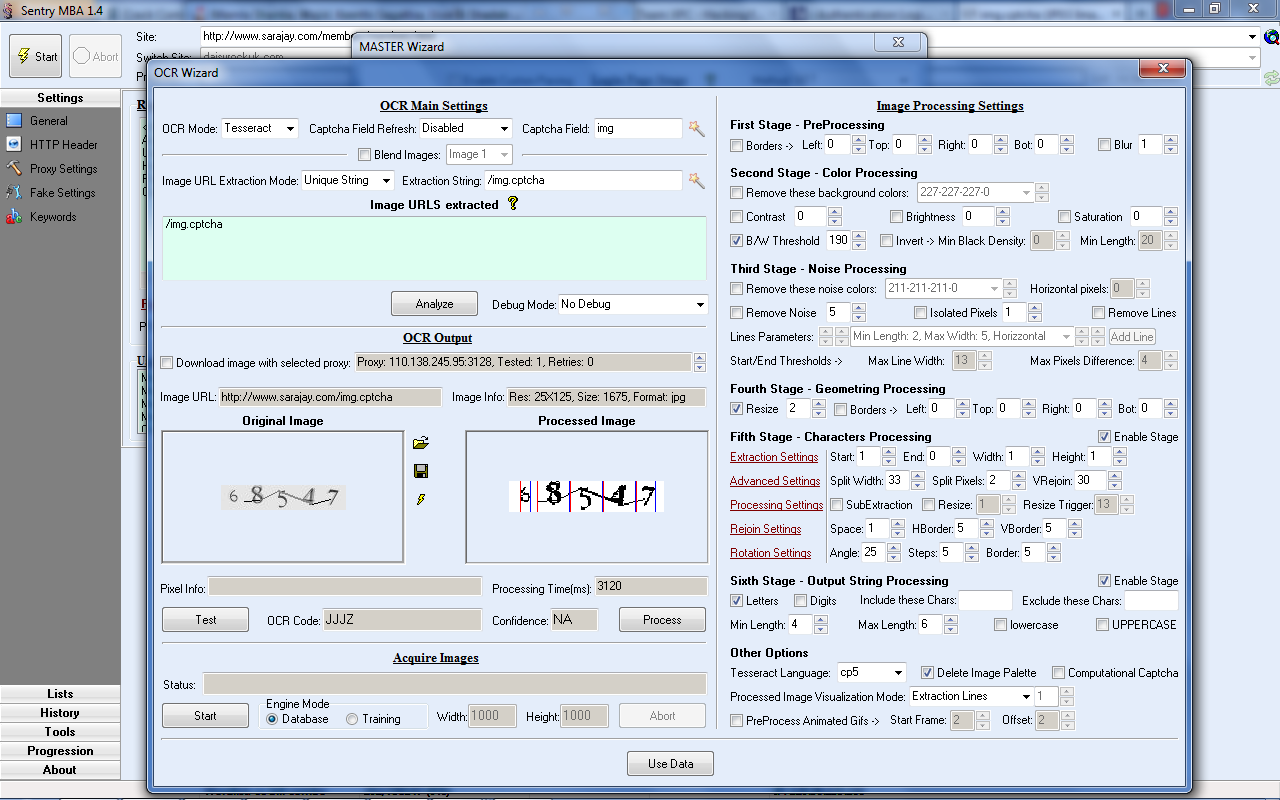The image size is (1280, 800).
Task: Toggle the Delete Image Palette checkbox
Action: click(x=927, y=673)
